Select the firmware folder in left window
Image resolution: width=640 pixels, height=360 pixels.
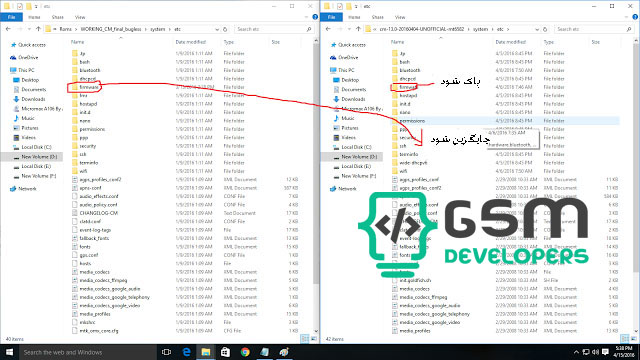click(85, 87)
